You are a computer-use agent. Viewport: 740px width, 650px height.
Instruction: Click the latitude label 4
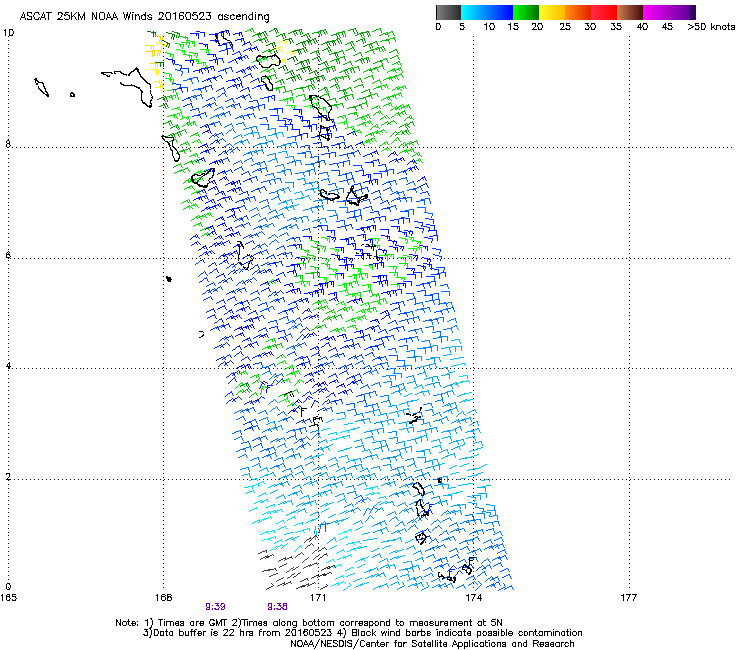pos(8,366)
